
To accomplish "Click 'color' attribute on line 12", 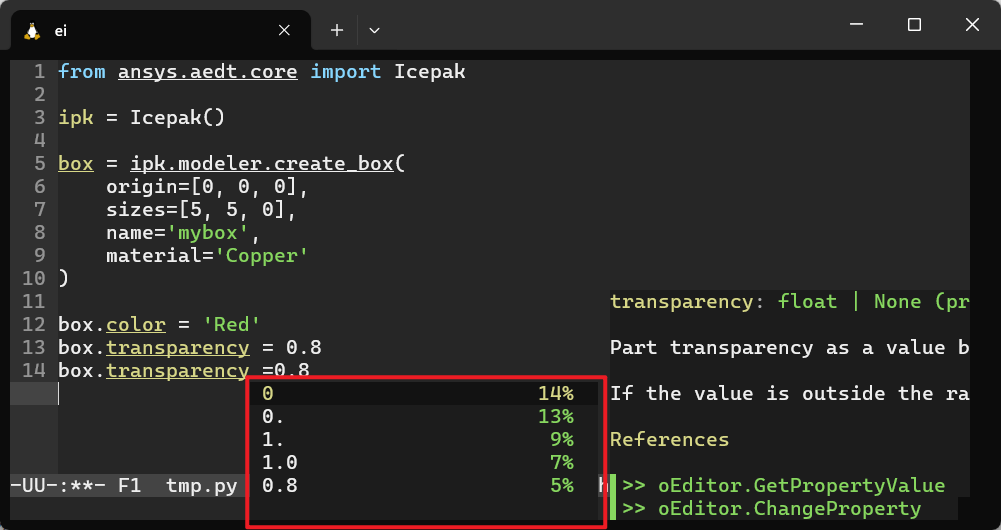I will (136, 324).
